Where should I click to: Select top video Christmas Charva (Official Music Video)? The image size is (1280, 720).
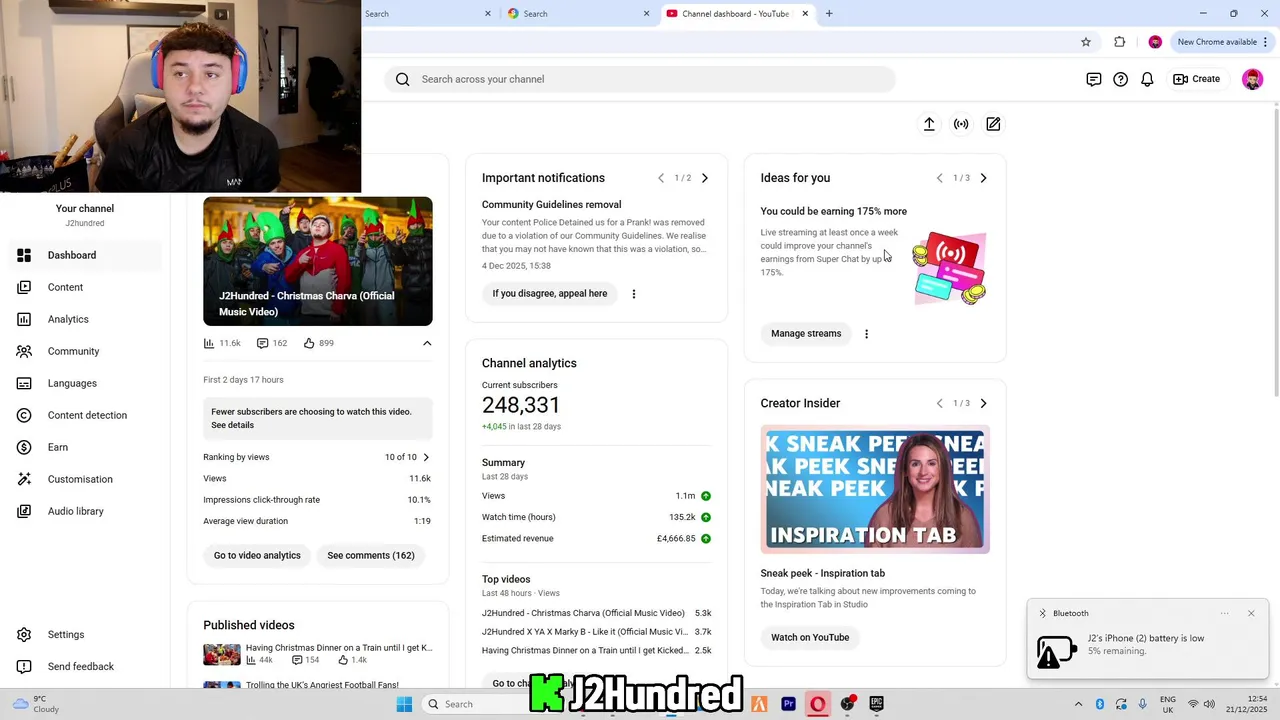(x=583, y=613)
